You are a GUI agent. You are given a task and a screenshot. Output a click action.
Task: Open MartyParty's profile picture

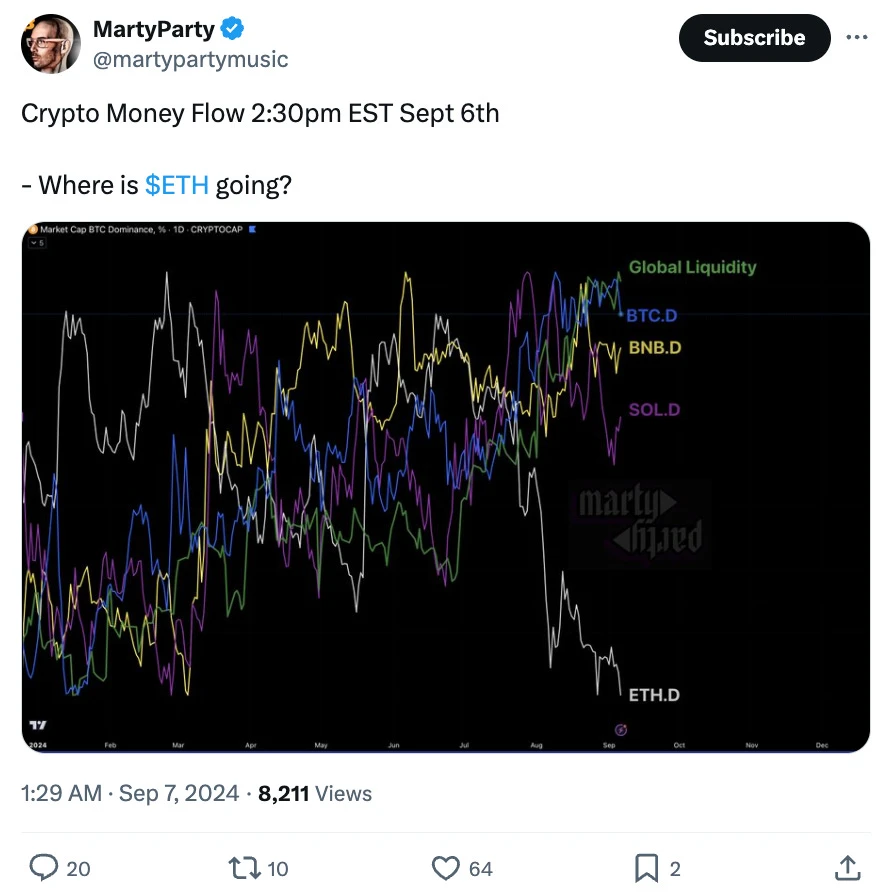click(50, 44)
